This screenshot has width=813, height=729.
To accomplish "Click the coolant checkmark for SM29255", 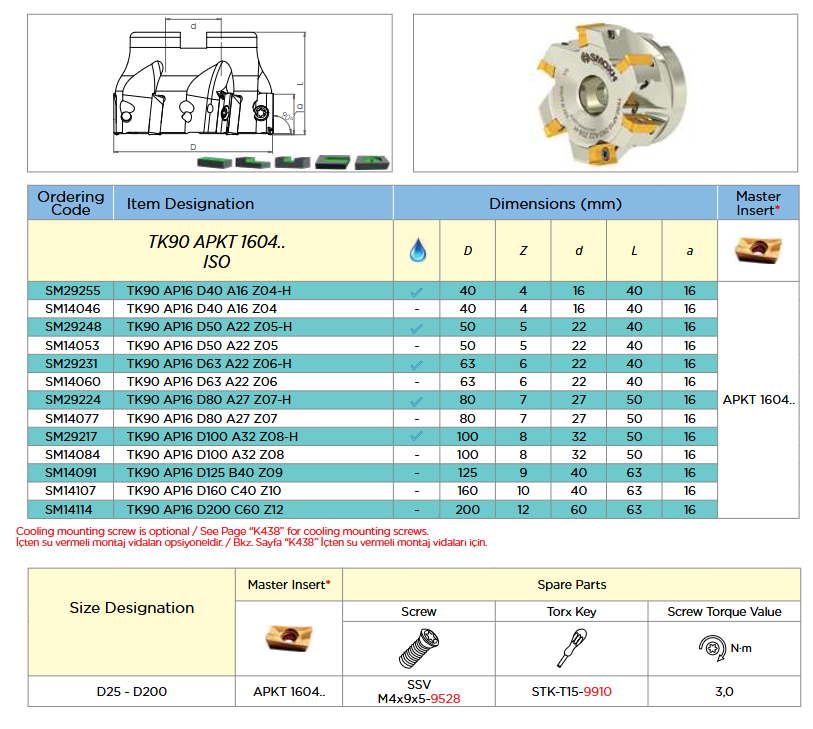I will coord(416,291).
